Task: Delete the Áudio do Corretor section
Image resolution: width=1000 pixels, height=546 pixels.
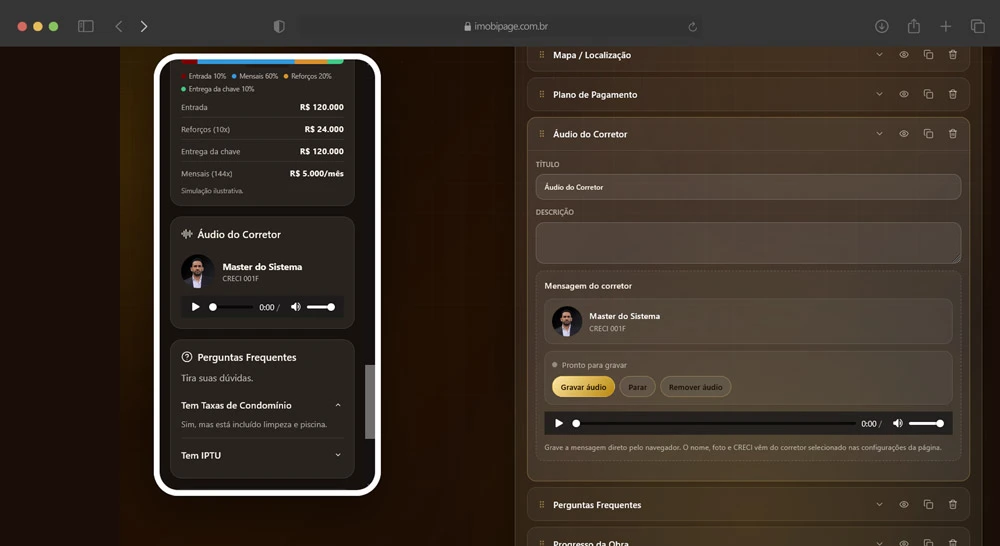Action: [952, 134]
